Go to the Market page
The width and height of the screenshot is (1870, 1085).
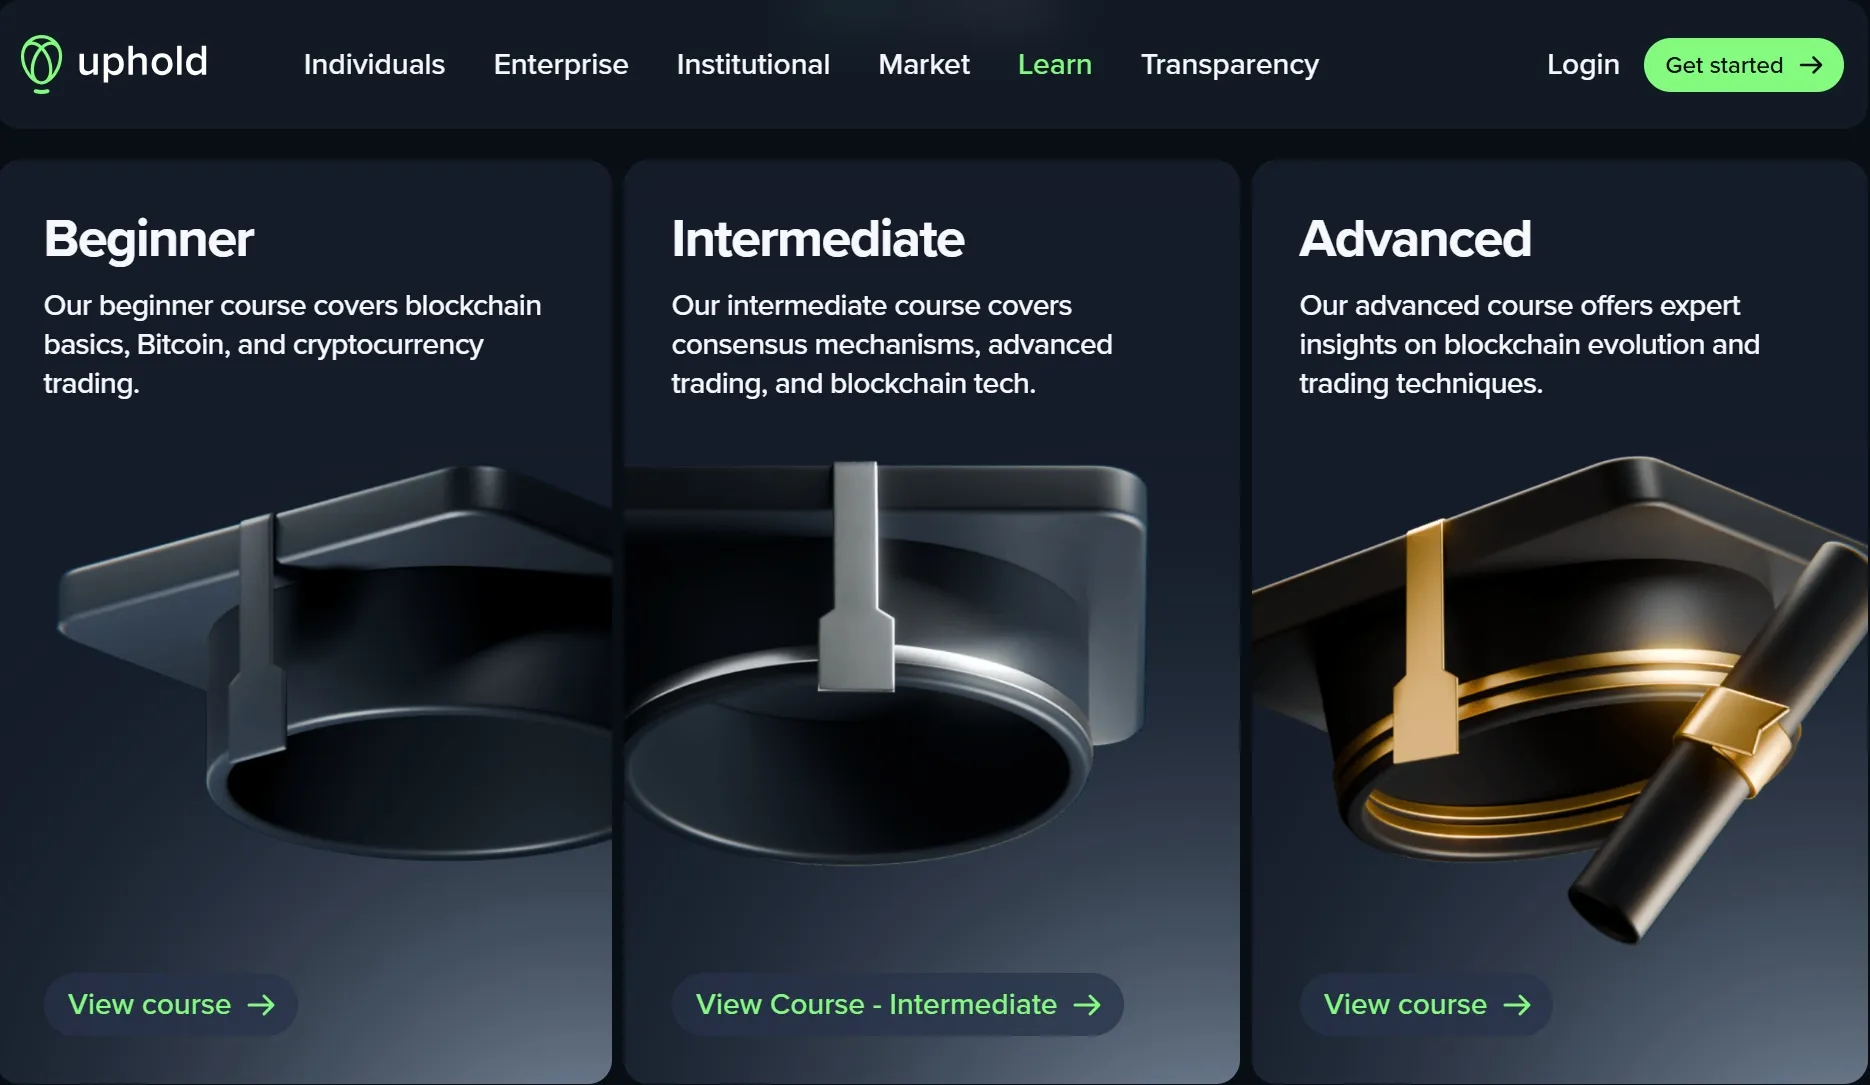point(924,65)
